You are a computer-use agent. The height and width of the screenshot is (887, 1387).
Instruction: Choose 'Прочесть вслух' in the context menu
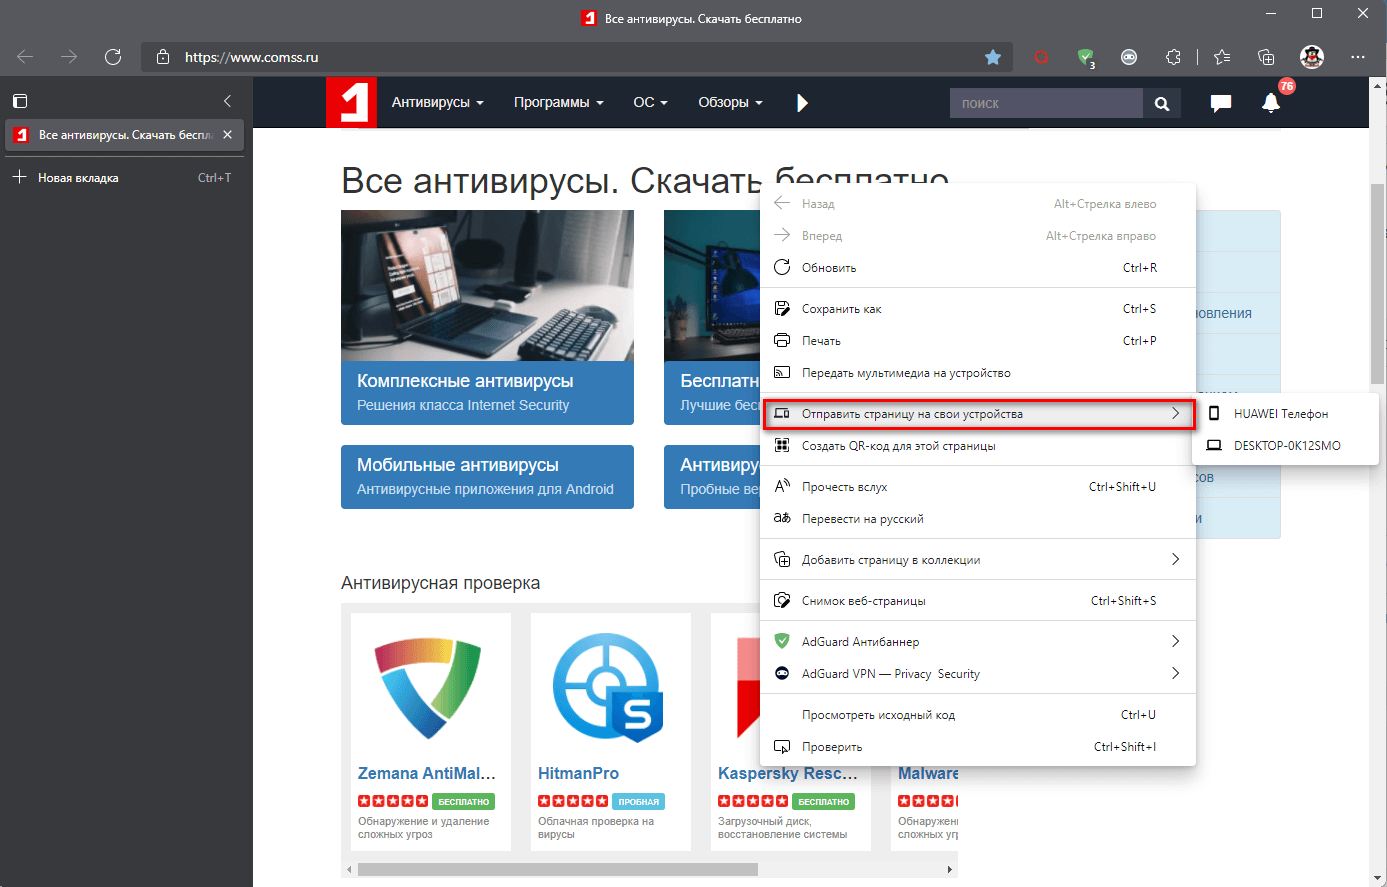point(979,487)
